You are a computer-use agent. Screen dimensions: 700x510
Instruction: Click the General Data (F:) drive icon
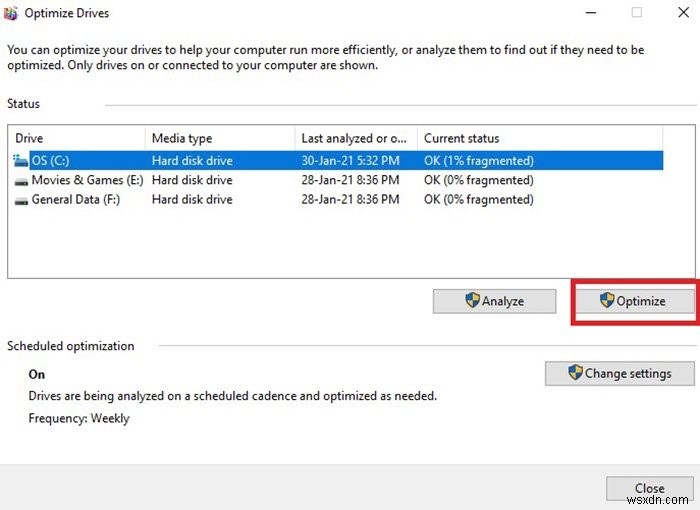21,201
